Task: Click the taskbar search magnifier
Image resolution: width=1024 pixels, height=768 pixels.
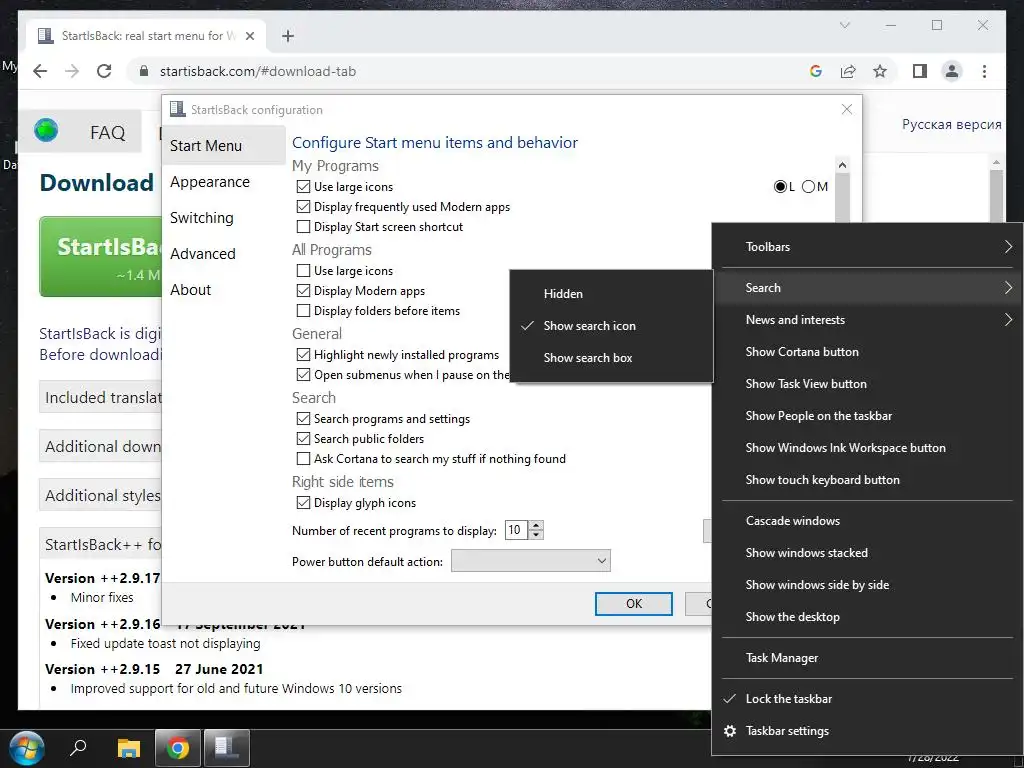Action: point(78,748)
